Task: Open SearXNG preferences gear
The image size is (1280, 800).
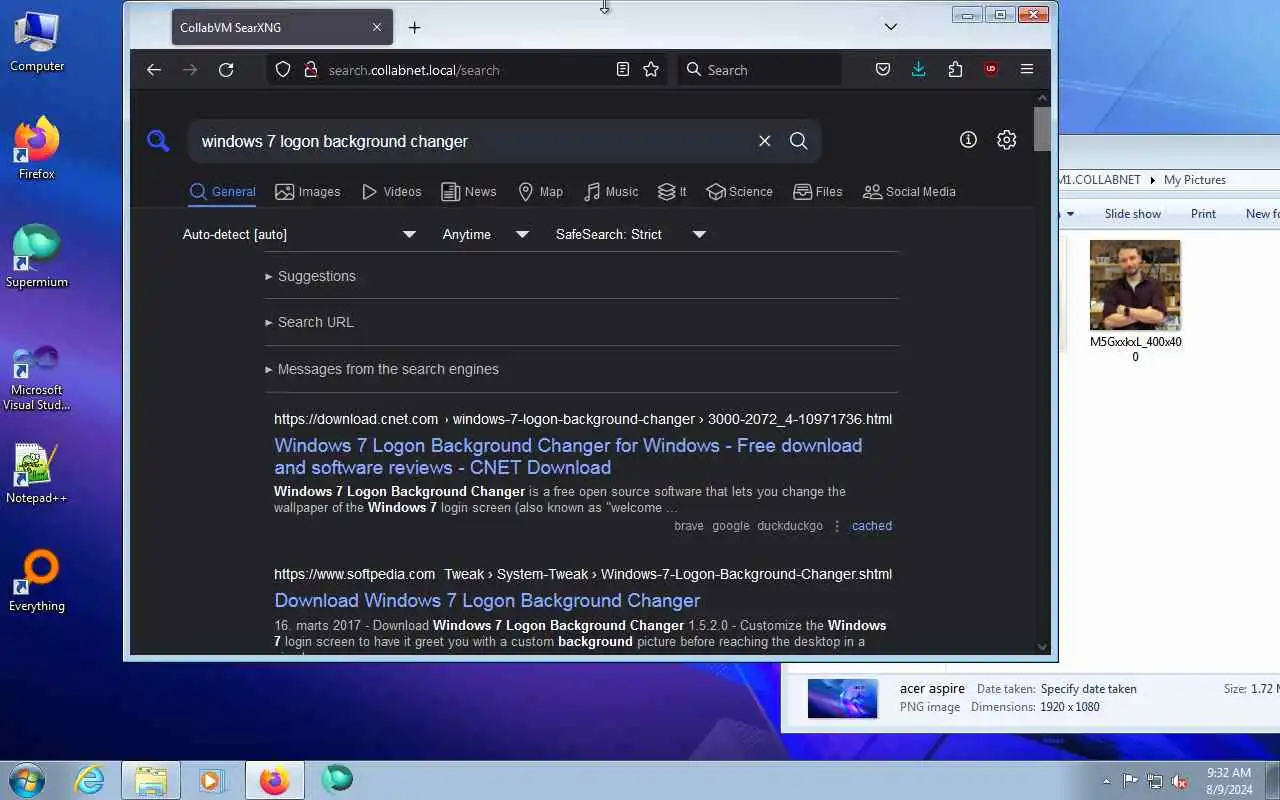Action: coord(1007,140)
